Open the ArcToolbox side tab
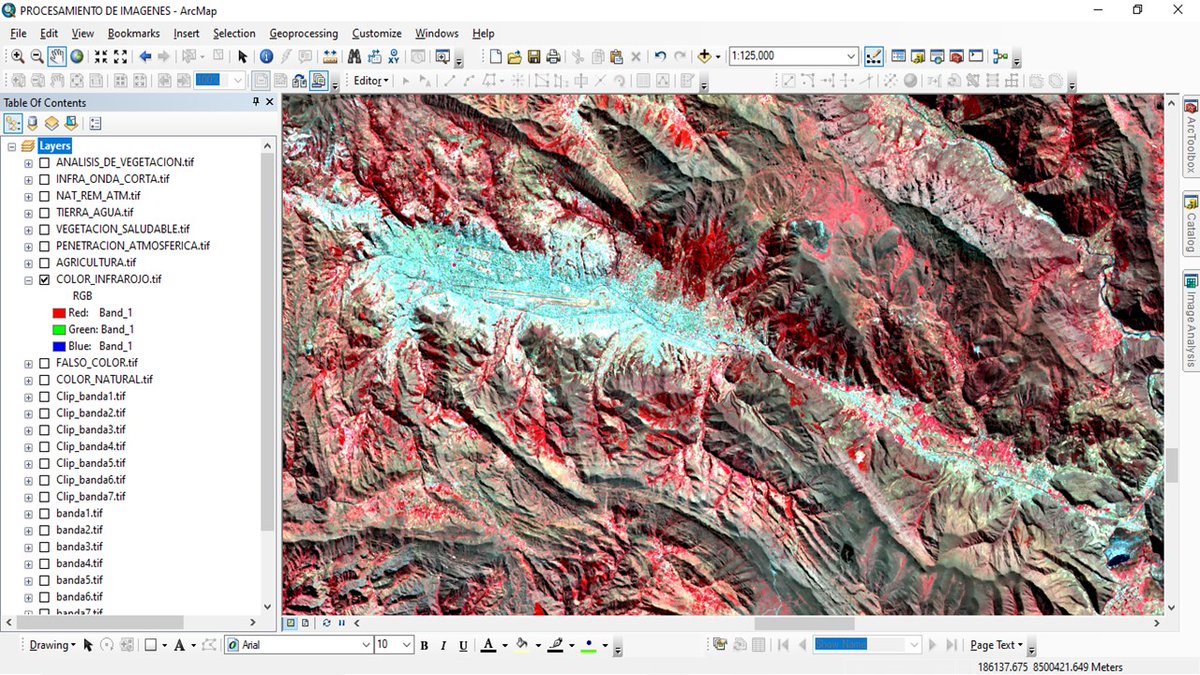Image resolution: width=1200 pixels, height=675 pixels. 1191,138
